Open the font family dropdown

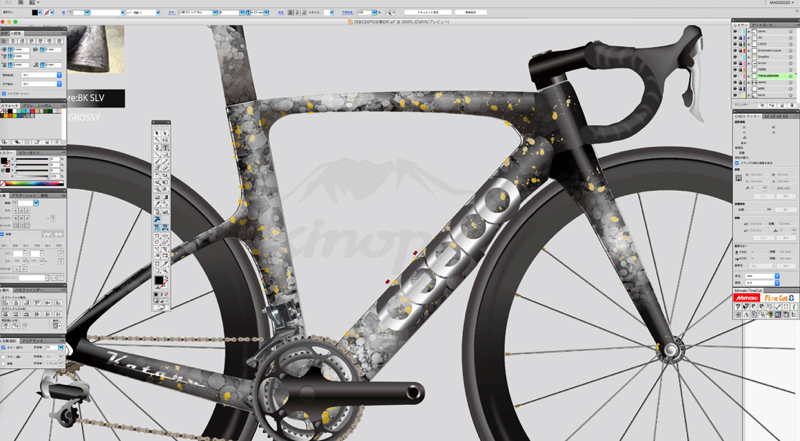215,12
